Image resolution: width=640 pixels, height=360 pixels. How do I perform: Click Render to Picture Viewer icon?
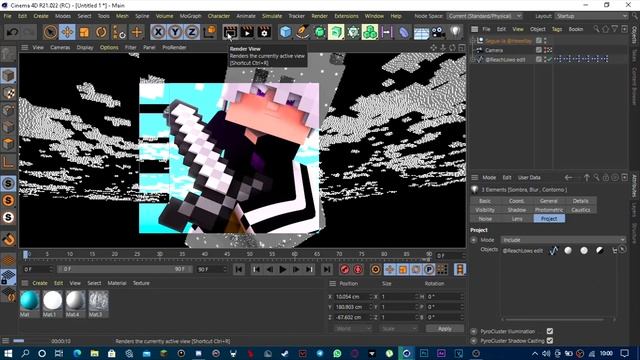[247, 32]
